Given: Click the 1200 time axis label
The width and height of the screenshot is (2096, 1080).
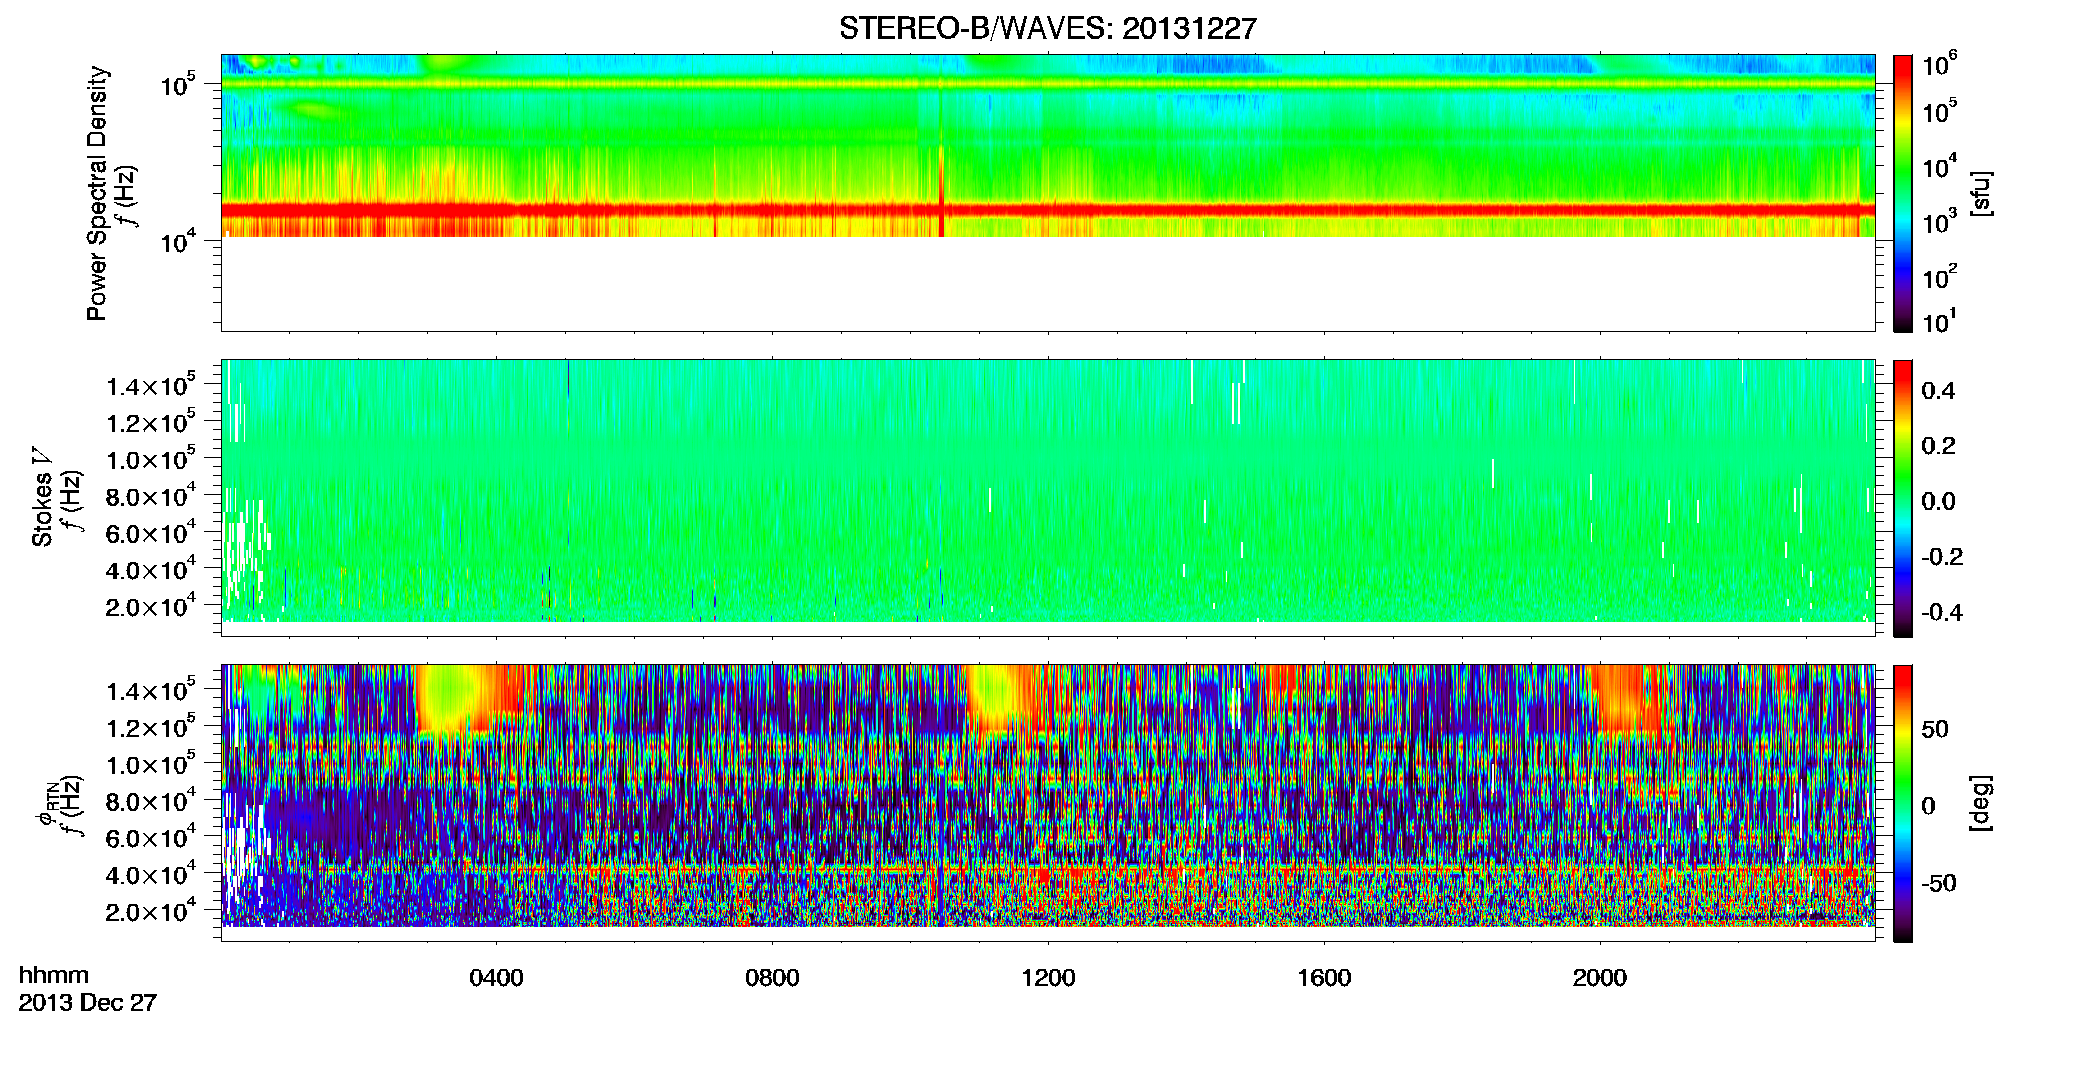Looking at the screenshot, I should pyautogui.click(x=1048, y=978).
